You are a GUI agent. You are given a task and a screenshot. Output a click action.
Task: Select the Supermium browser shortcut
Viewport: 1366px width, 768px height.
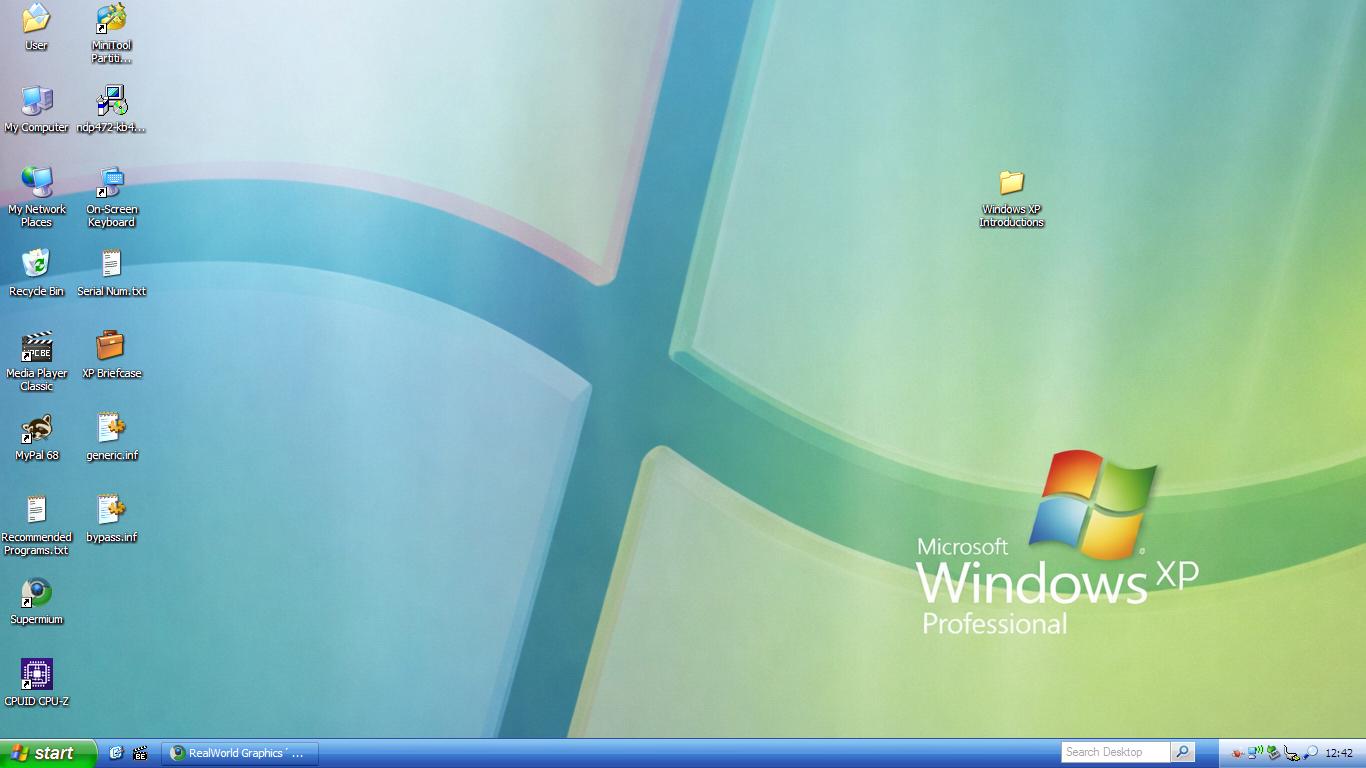click(x=36, y=592)
